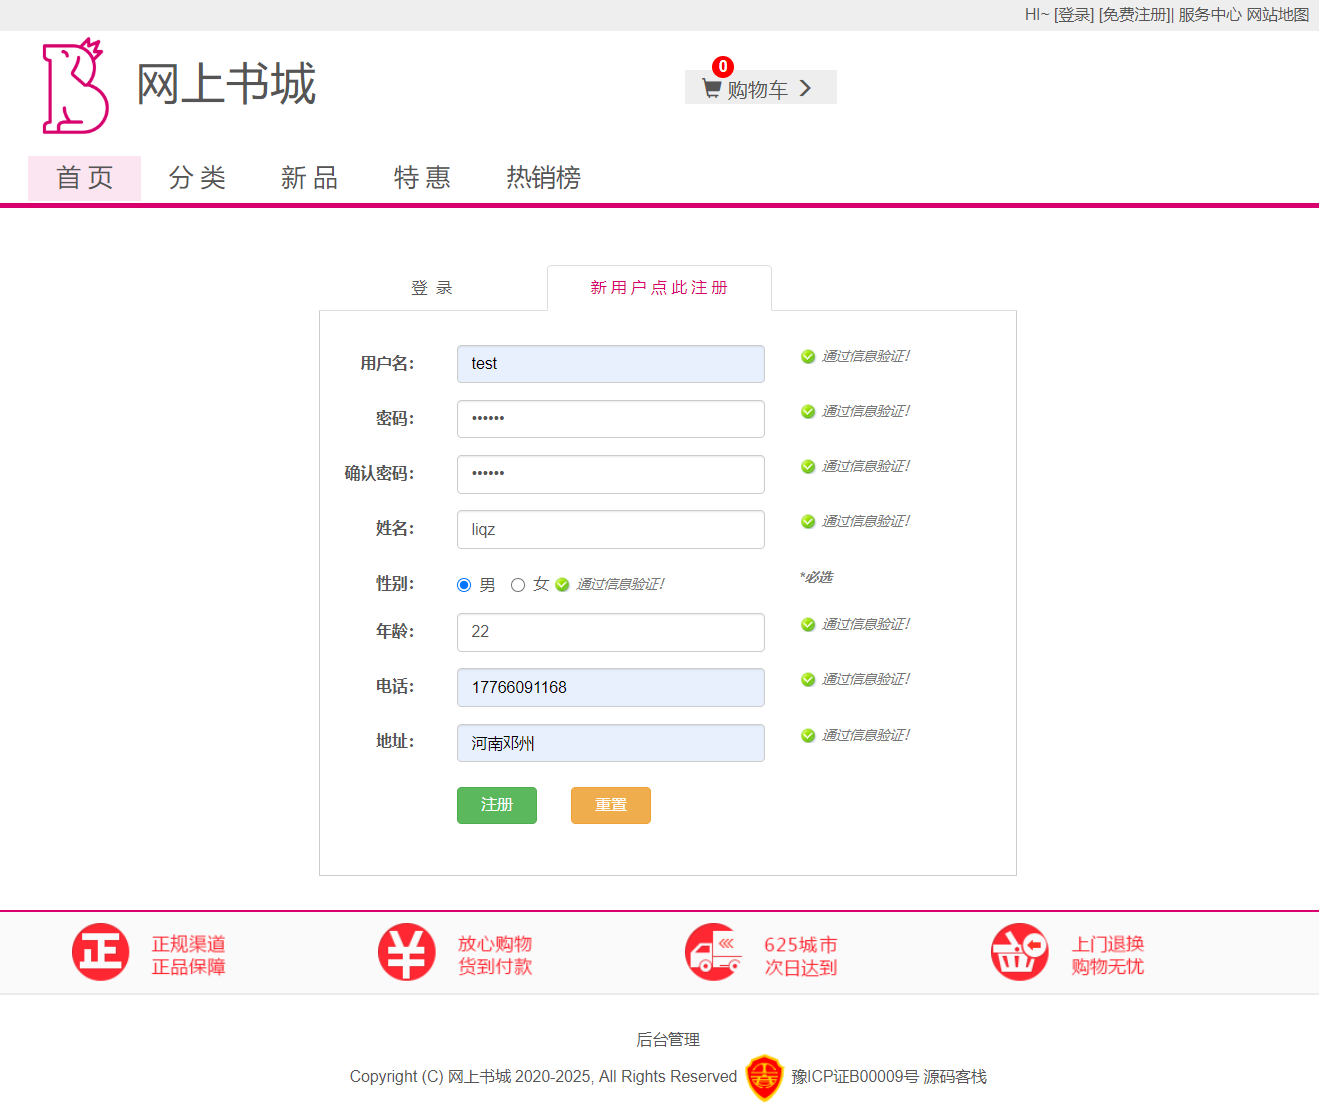Click the 上门退换 购物无忧 text
The image size is (1319, 1111).
tap(1107, 955)
